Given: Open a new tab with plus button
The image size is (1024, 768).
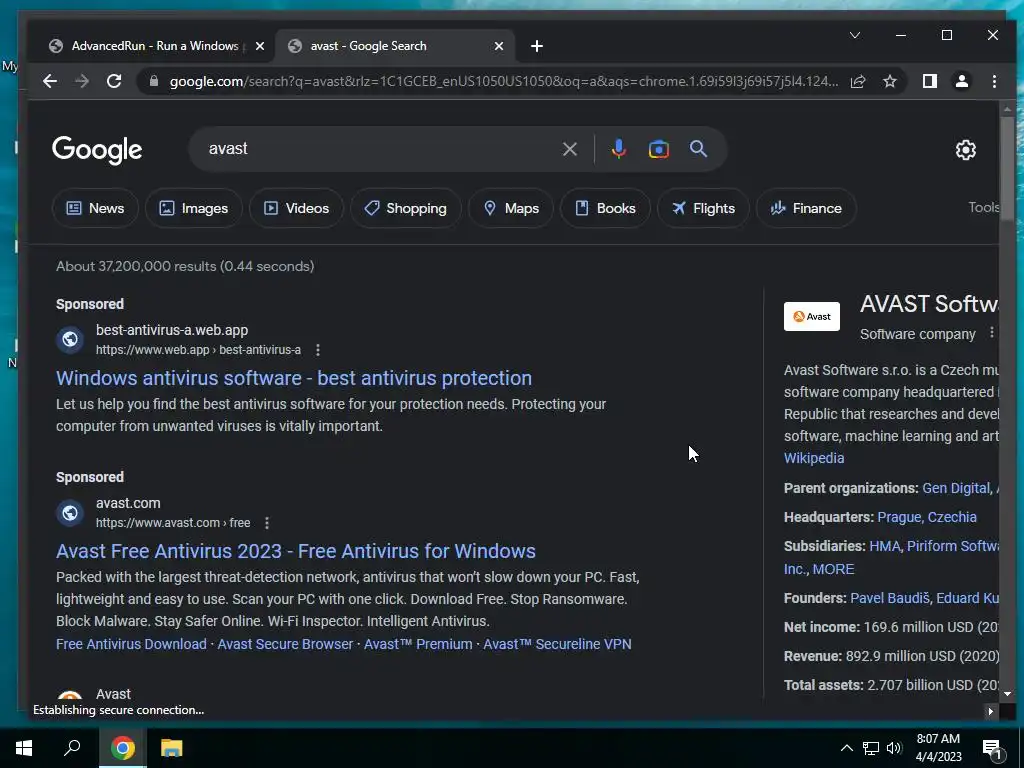Looking at the screenshot, I should [537, 46].
